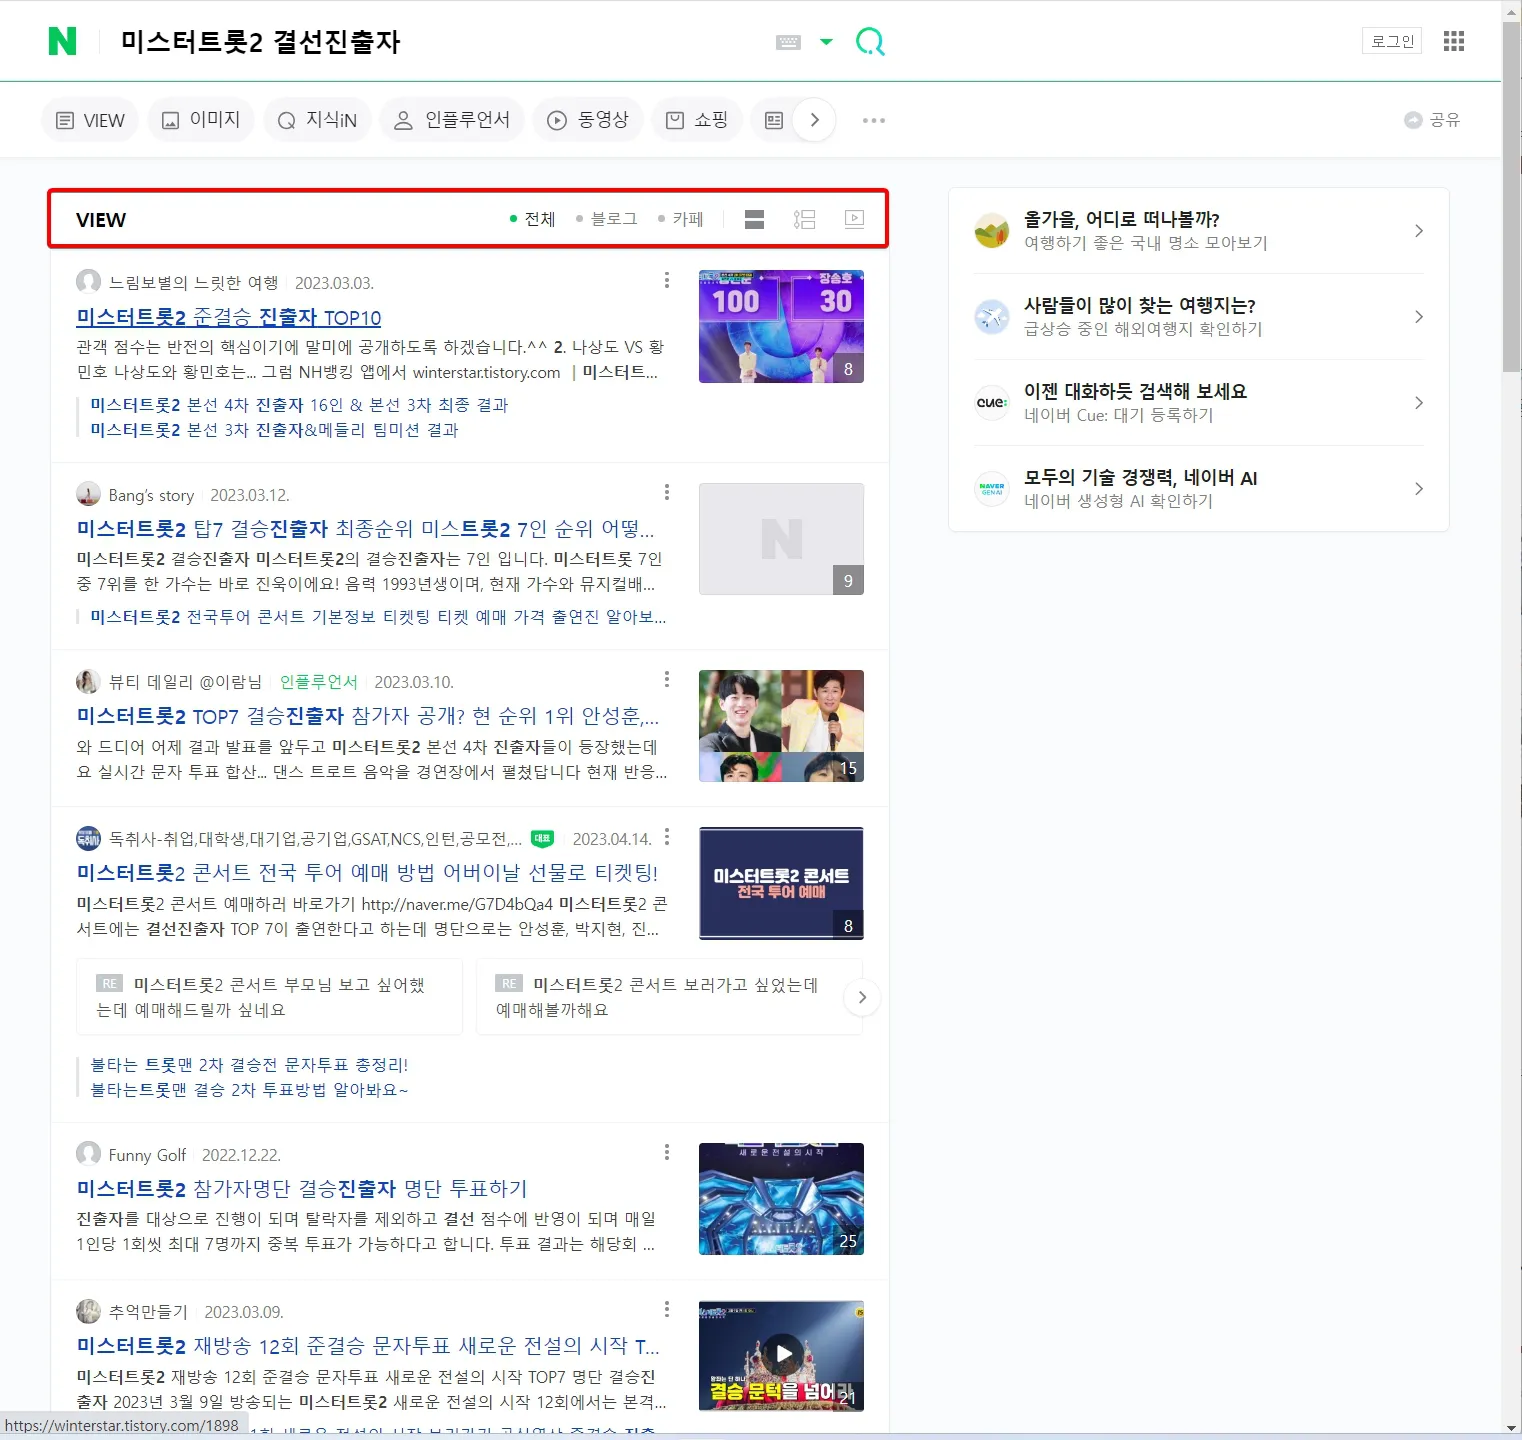Click the 미스터트롯2 콘서트 전국 투어 예매 thumbnail
The height and width of the screenshot is (1440, 1522).
point(781,883)
